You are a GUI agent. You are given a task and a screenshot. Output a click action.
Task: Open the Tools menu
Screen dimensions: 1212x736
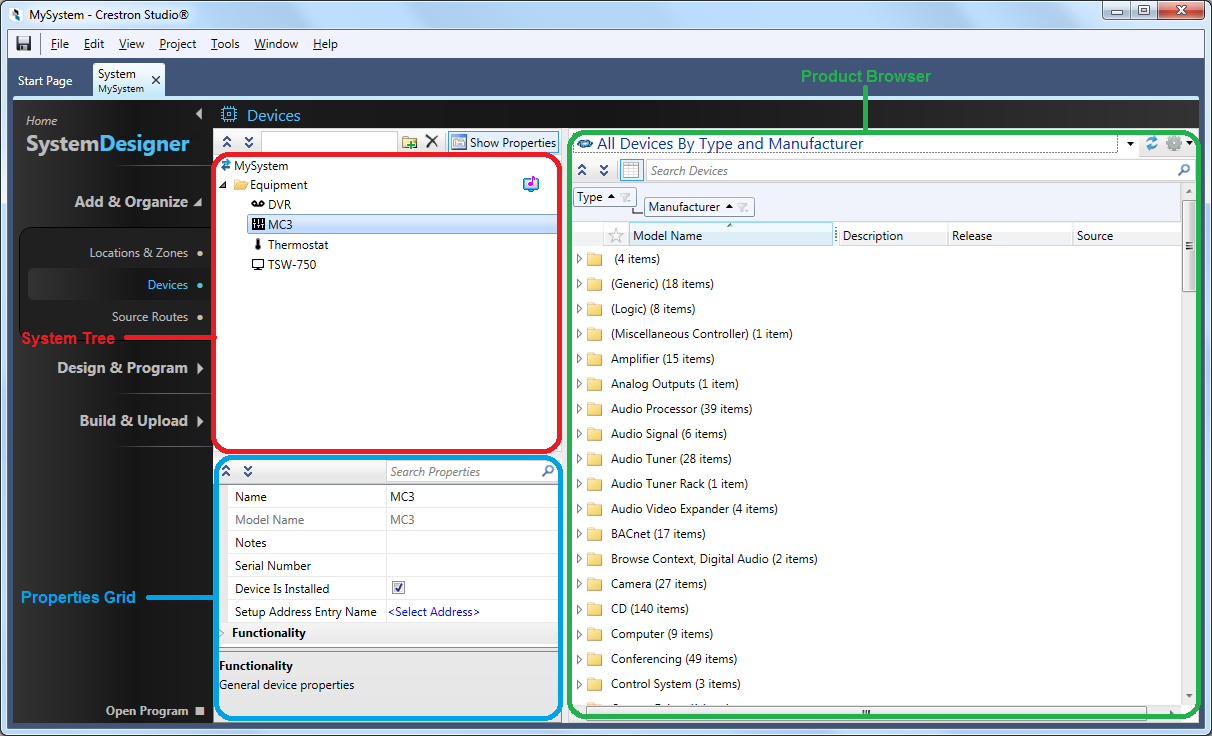(x=225, y=44)
